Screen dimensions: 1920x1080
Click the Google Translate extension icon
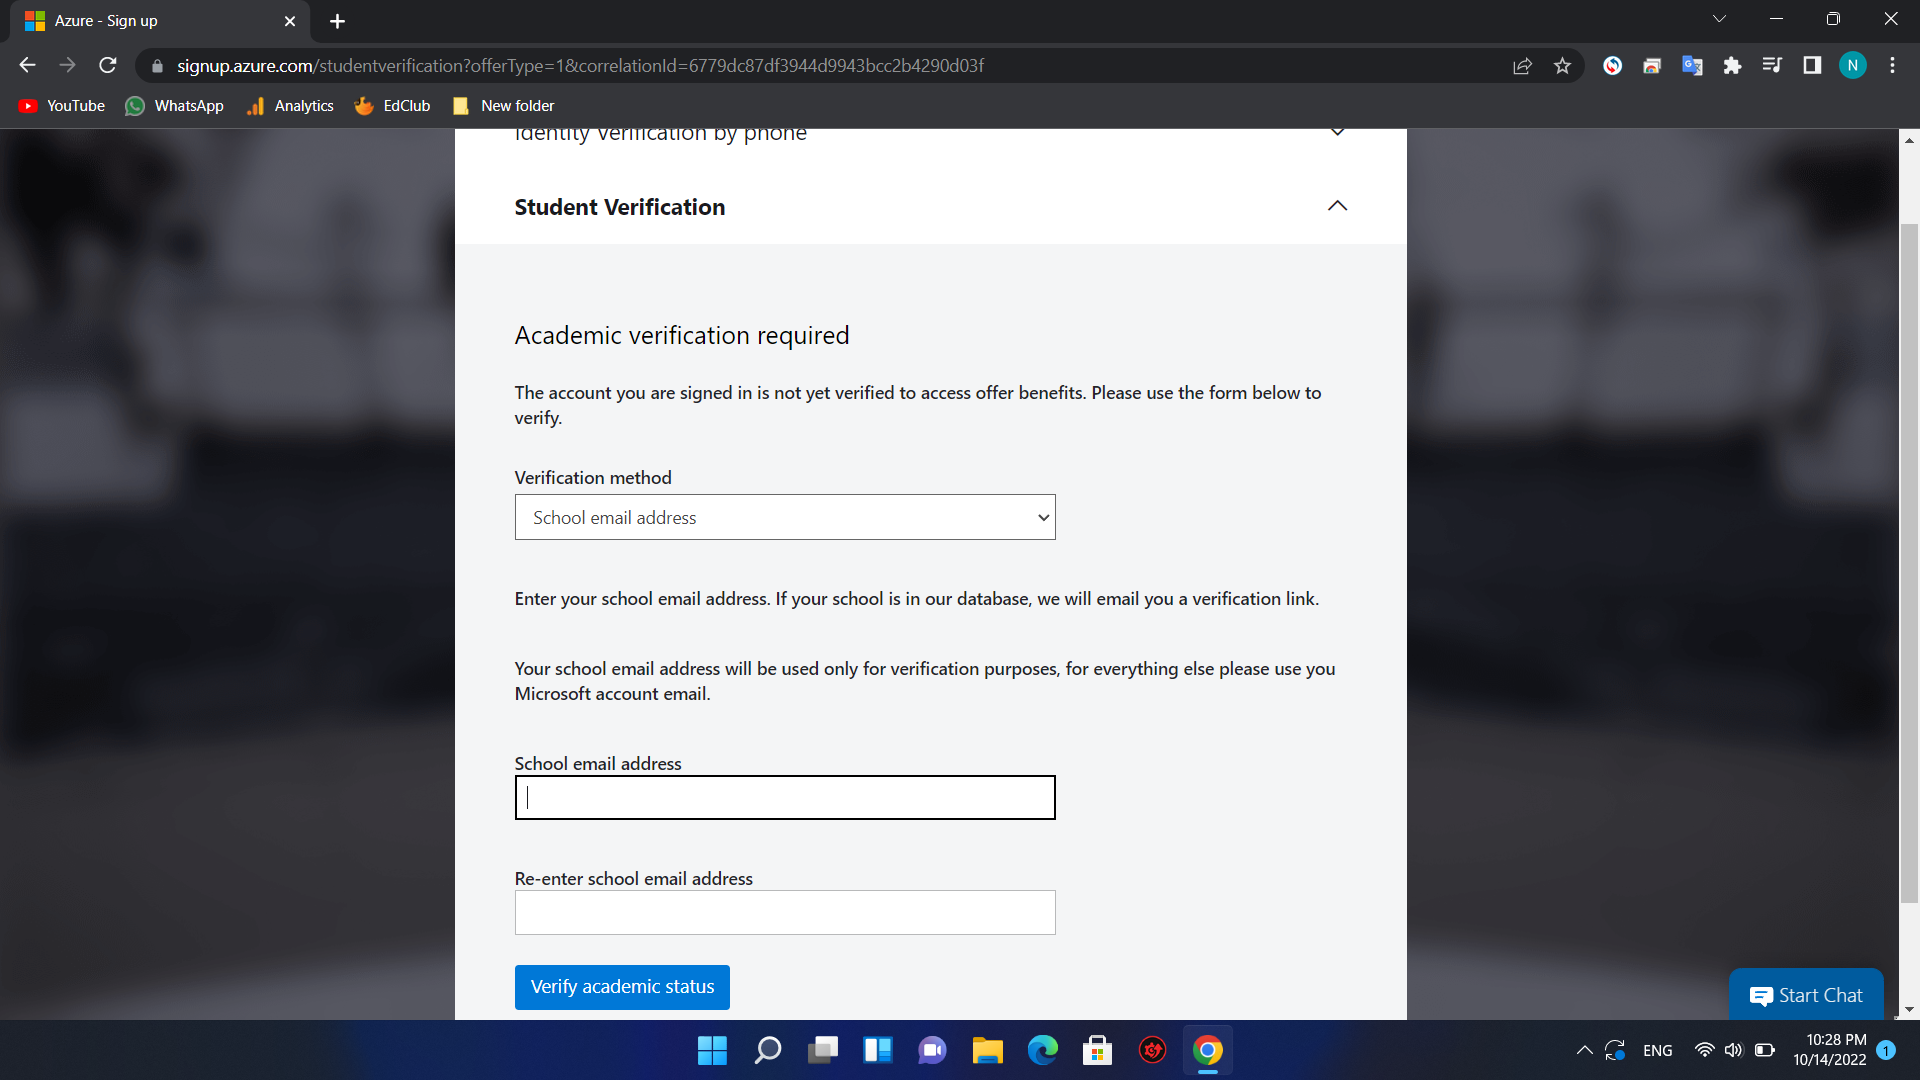coord(1692,66)
